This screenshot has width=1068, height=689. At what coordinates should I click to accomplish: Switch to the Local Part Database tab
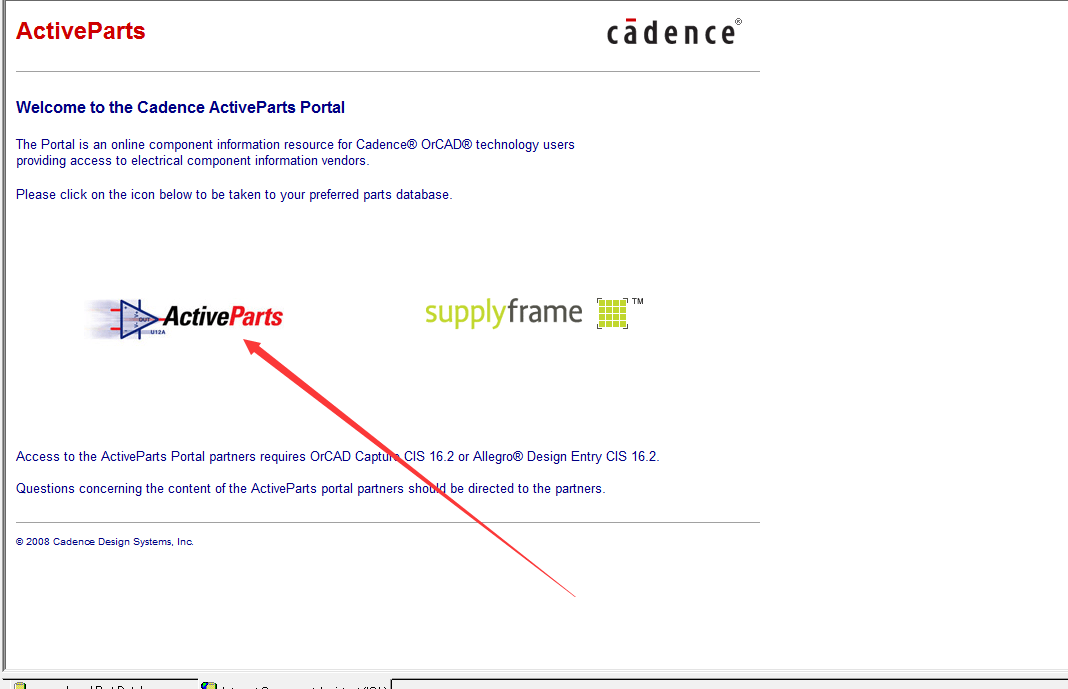pos(101,684)
